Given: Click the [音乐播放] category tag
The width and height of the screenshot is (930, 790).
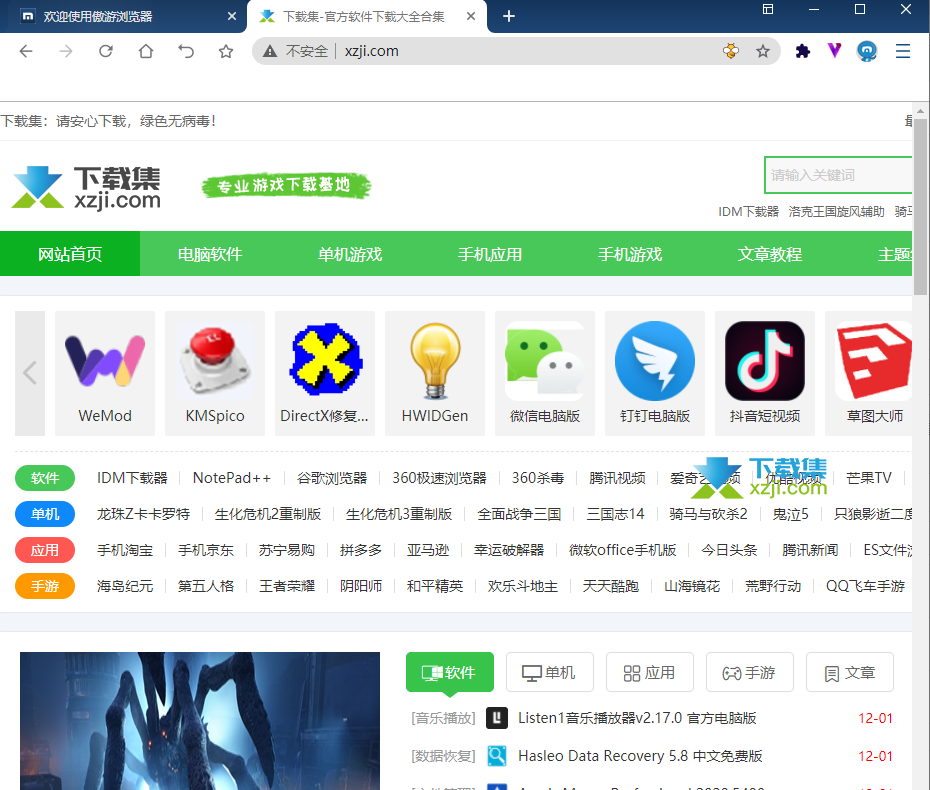Looking at the screenshot, I should 443,718.
